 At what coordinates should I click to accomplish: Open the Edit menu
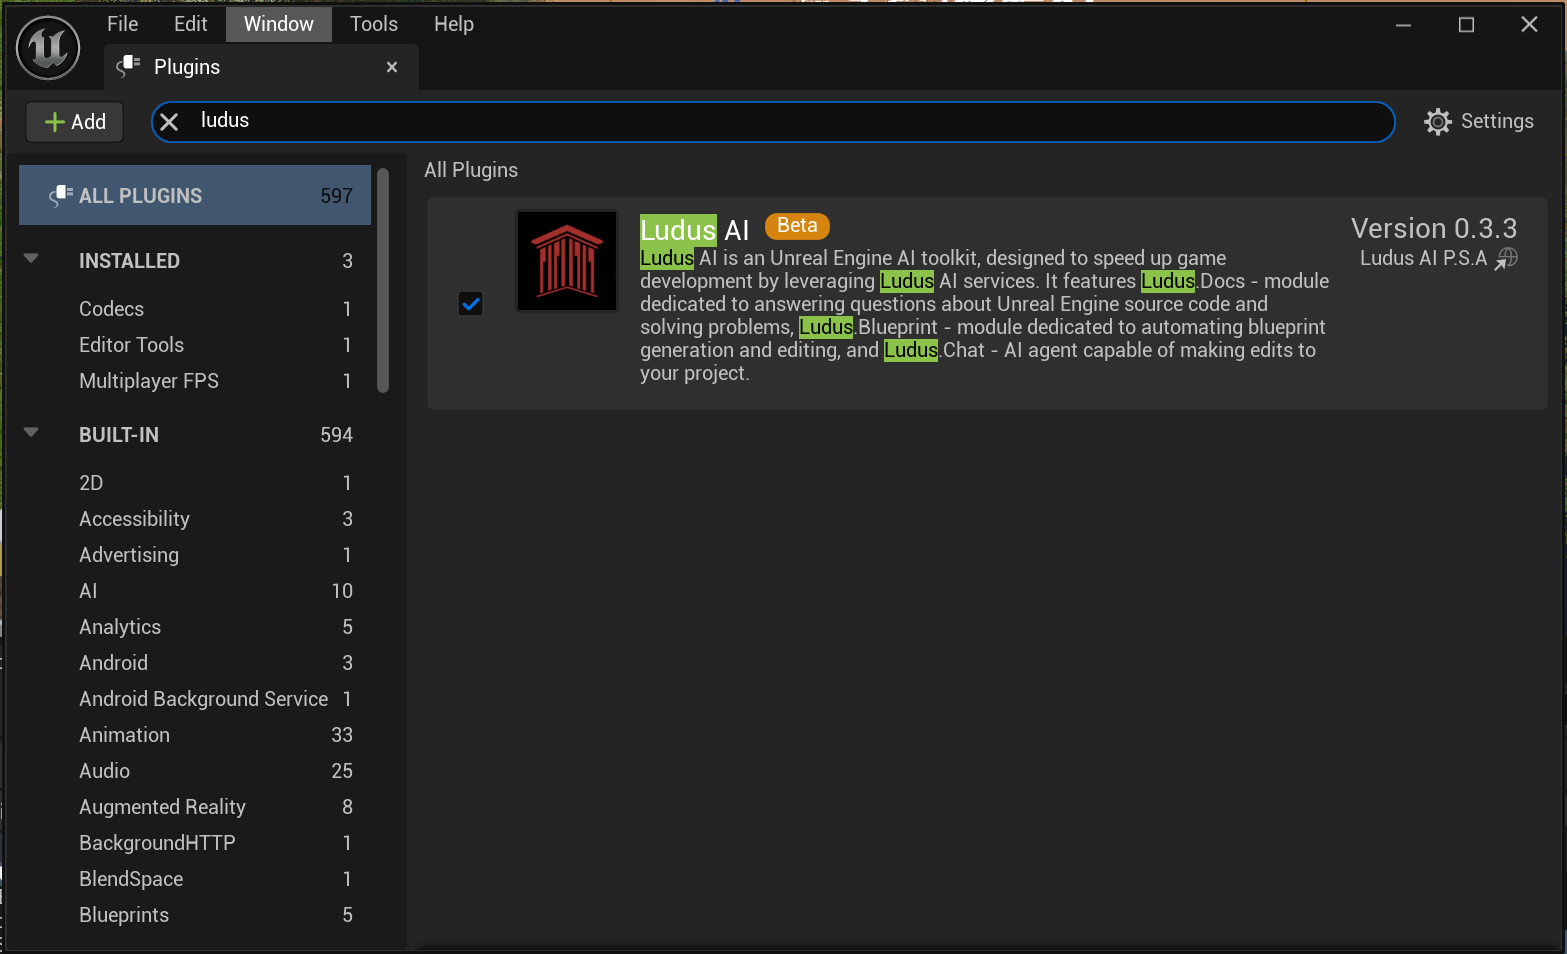point(190,24)
